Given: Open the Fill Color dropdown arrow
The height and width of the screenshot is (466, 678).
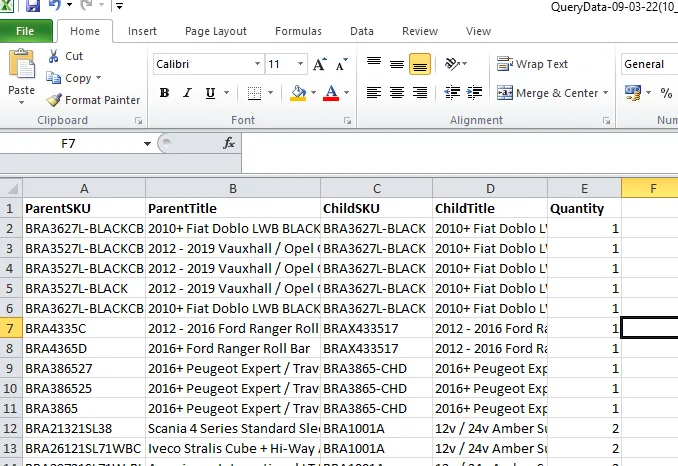Looking at the screenshot, I should point(313,93).
